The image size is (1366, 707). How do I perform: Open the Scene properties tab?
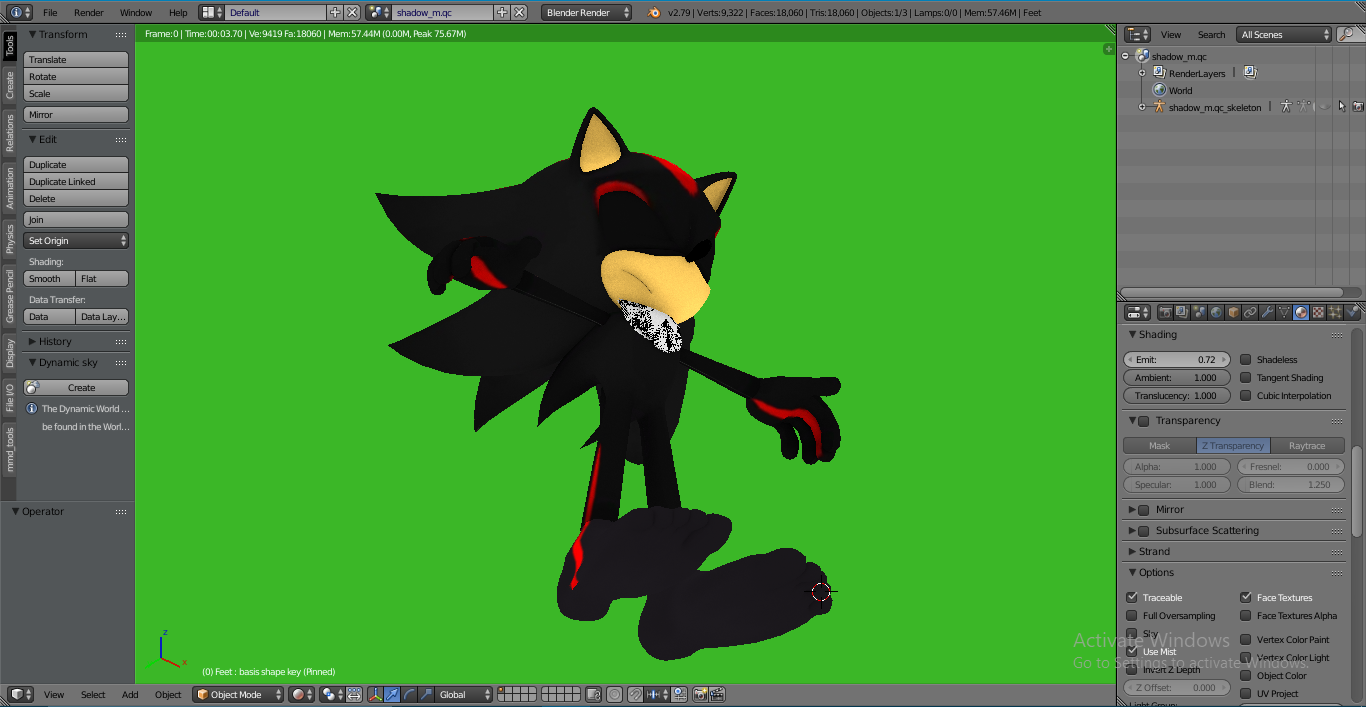click(x=1200, y=313)
